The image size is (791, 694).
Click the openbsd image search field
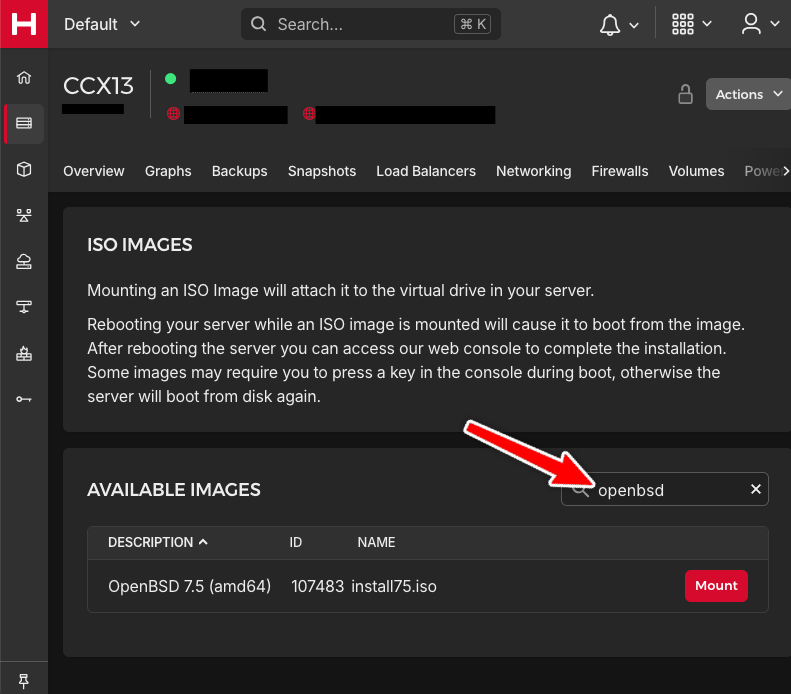[x=664, y=489]
